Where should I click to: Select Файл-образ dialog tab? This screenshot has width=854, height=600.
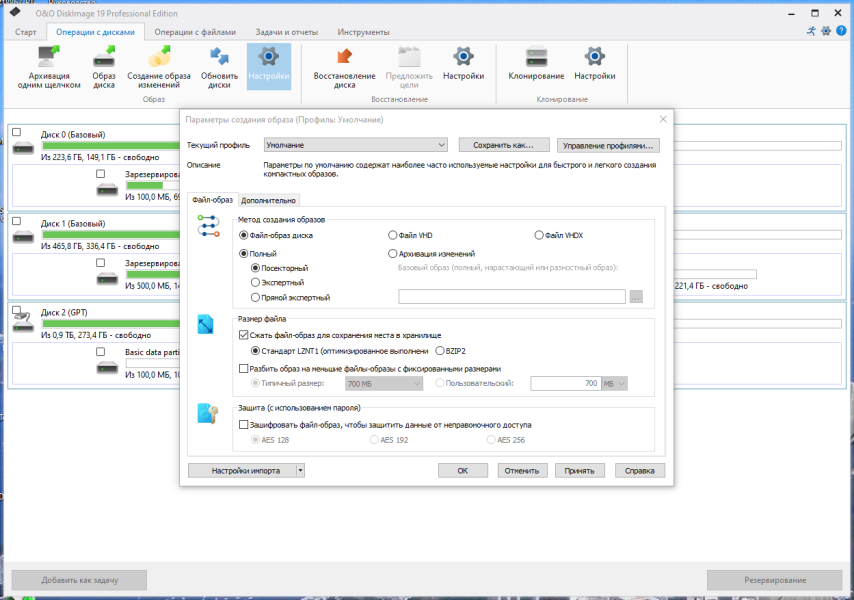[x=212, y=200]
